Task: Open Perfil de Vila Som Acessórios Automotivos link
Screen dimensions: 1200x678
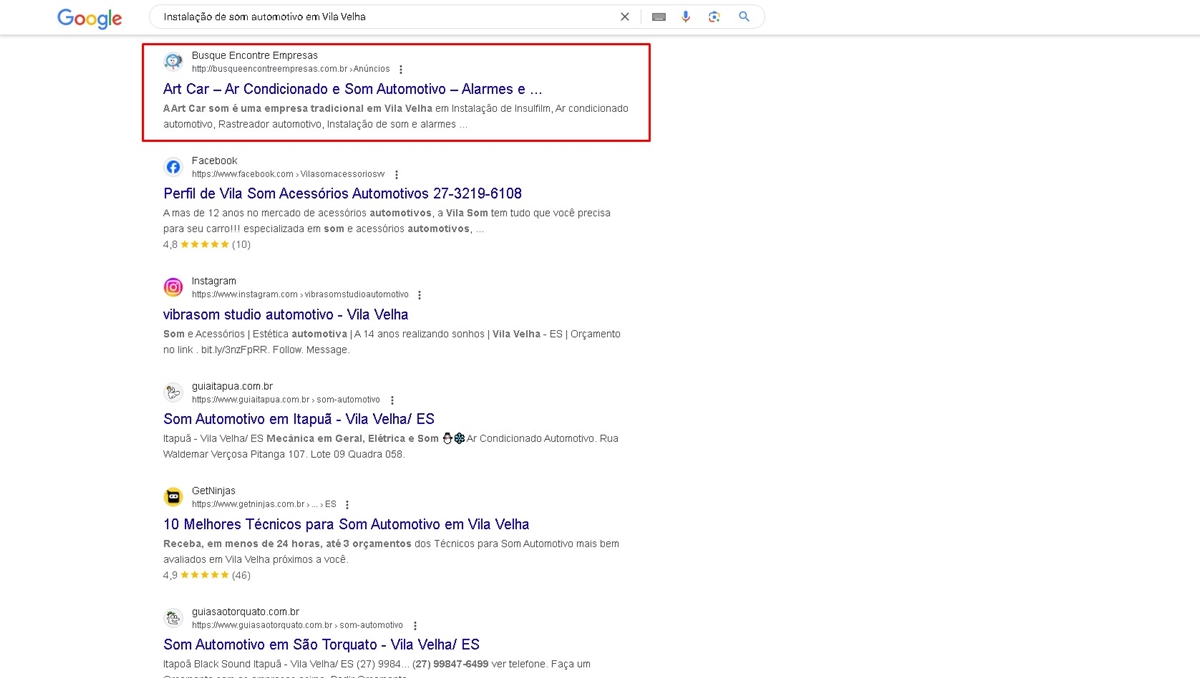Action: (x=342, y=193)
